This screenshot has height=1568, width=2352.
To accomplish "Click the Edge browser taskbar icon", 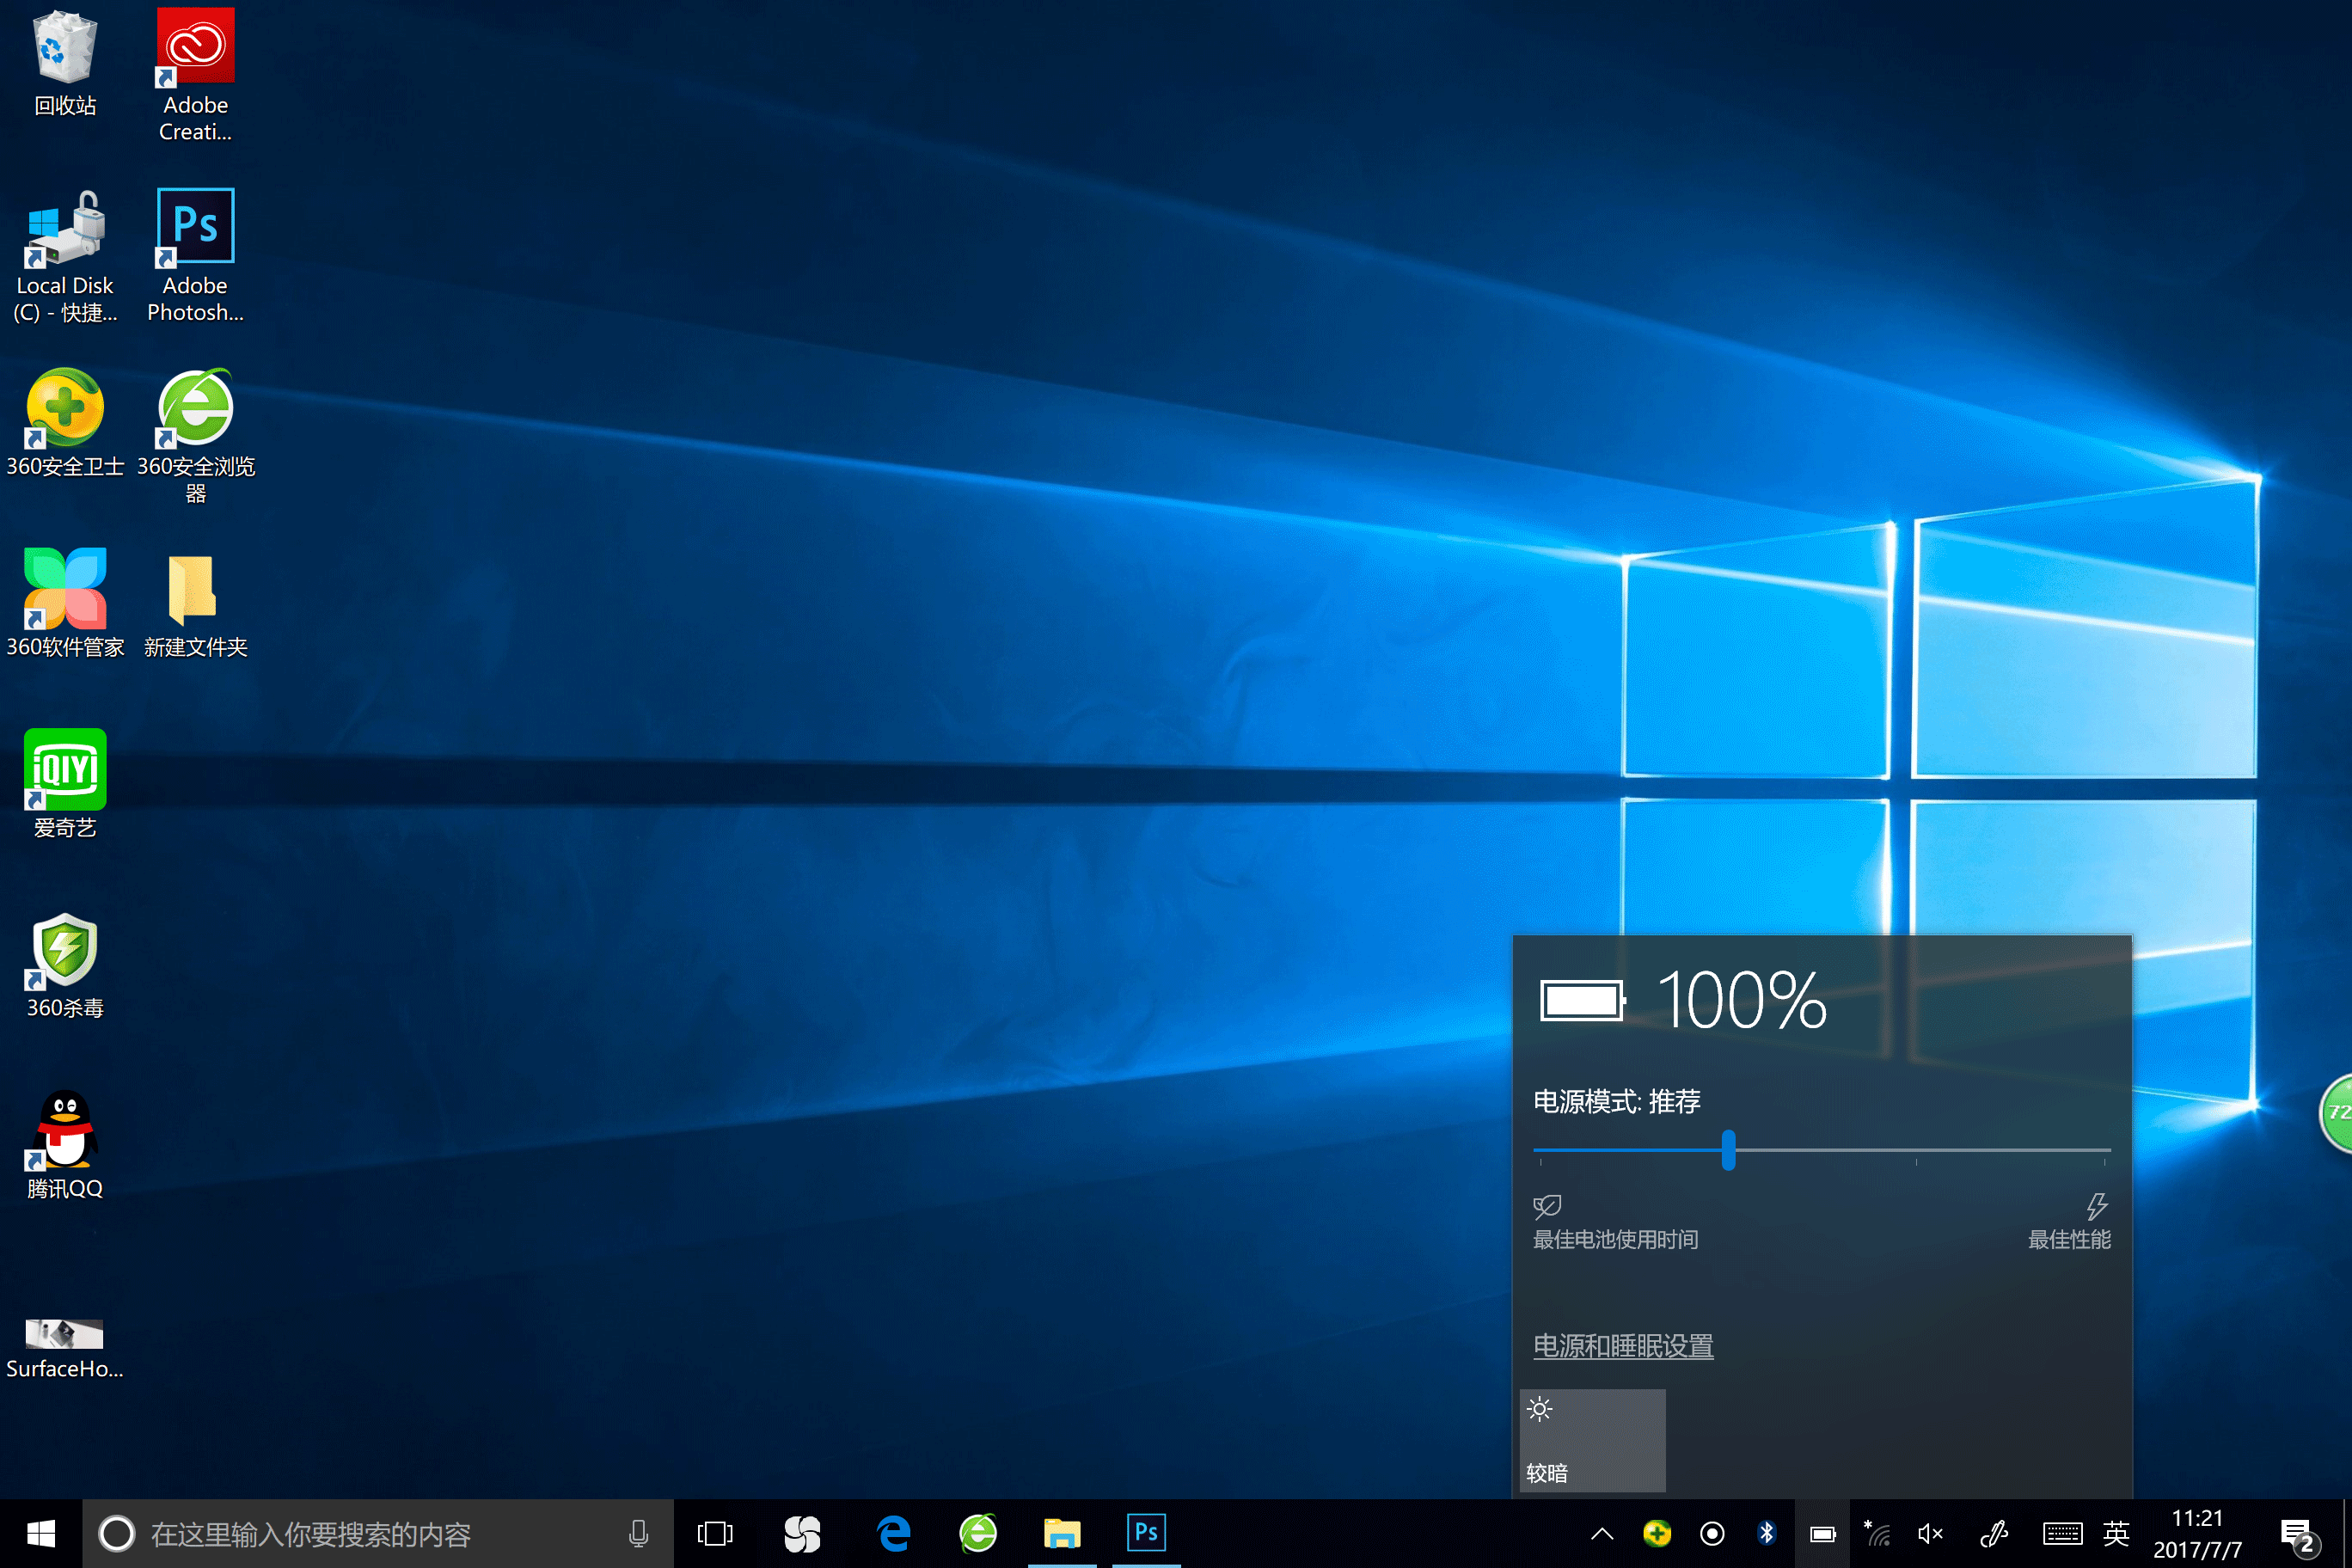I will pyautogui.click(x=893, y=1533).
